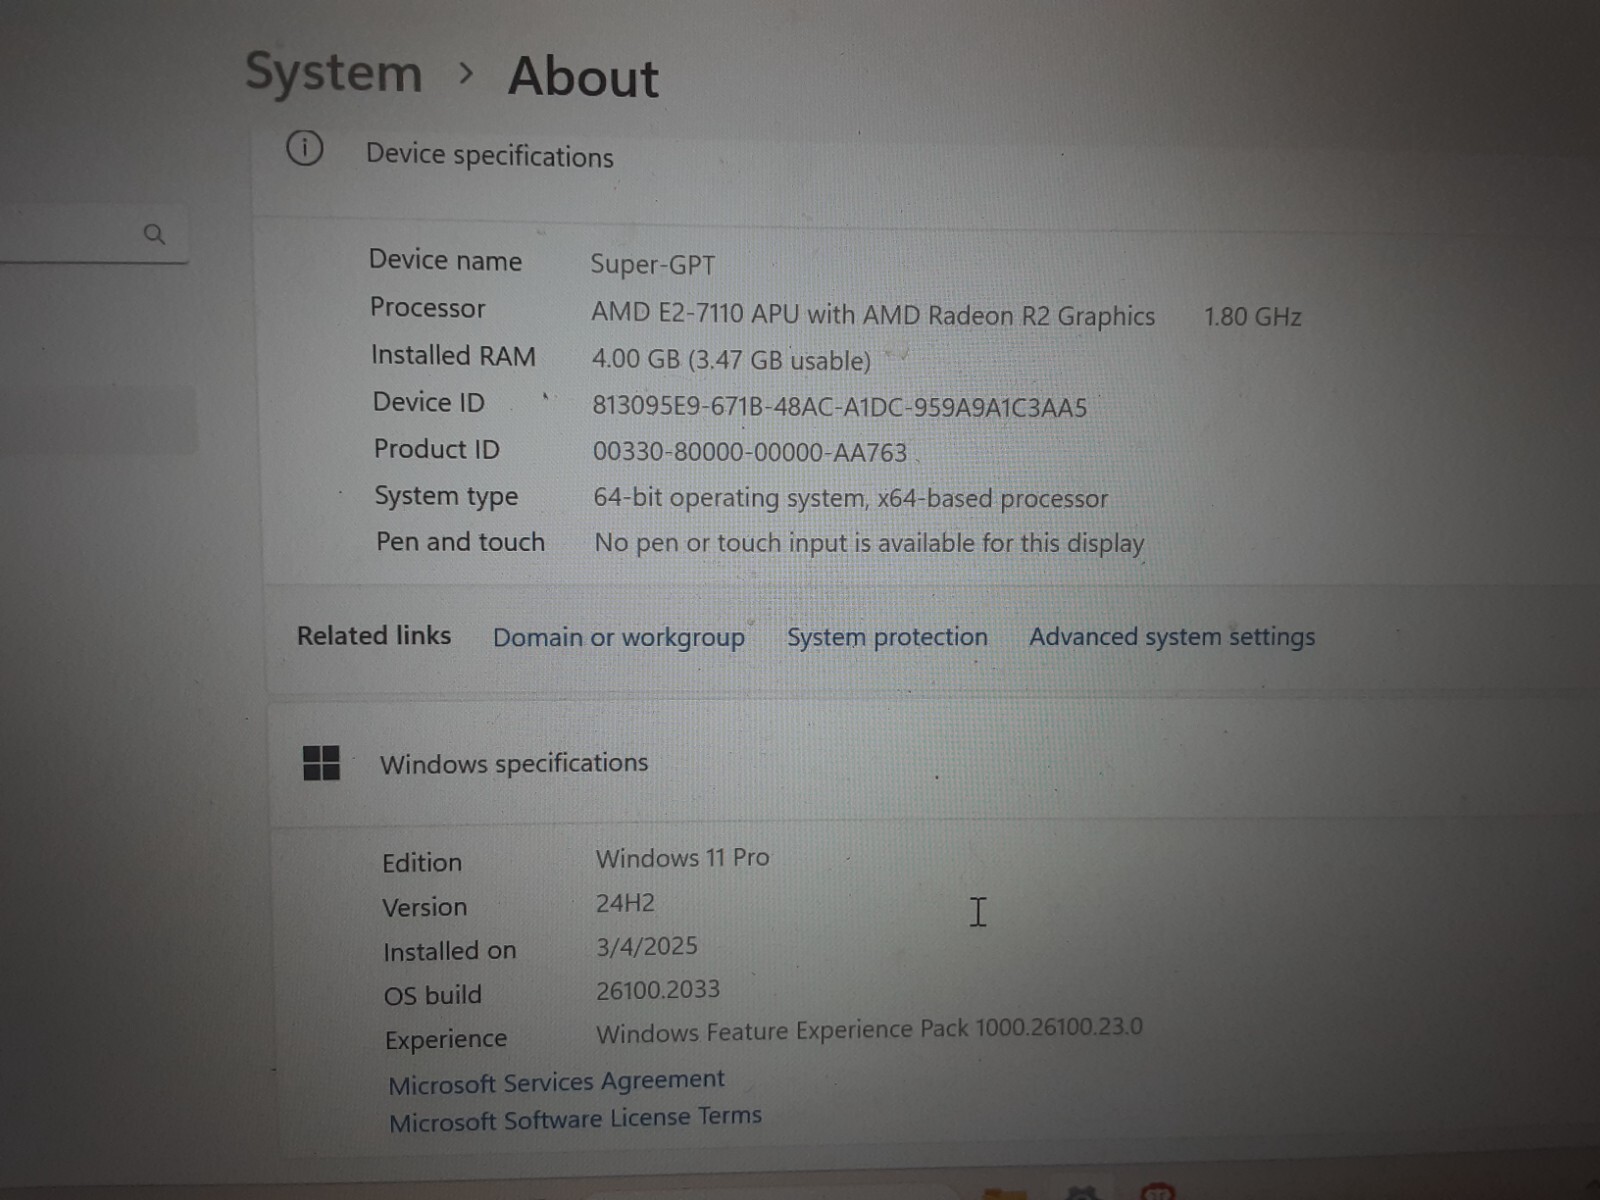Click the Product ID label
This screenshot has width=1600, height=1200.
pos(436,449)
